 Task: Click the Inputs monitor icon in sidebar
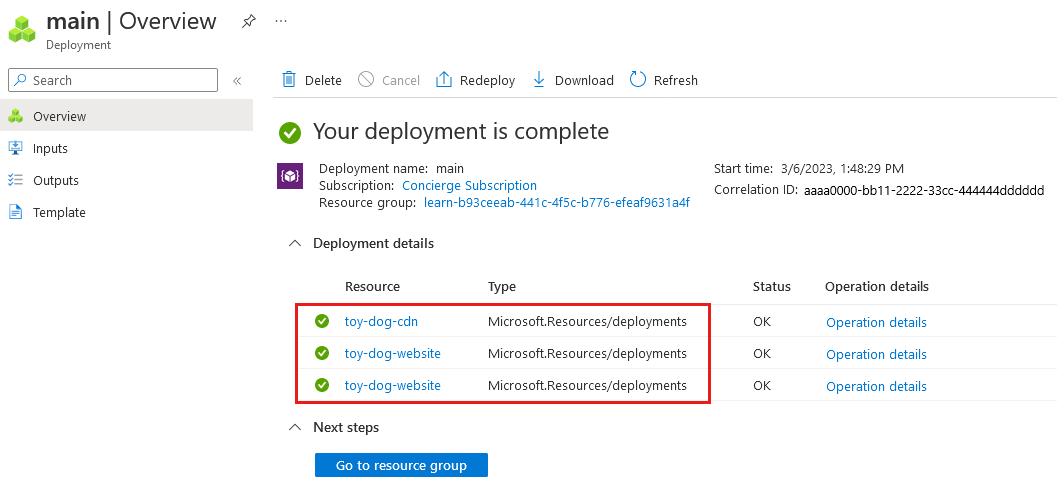(x=16, y=148)
